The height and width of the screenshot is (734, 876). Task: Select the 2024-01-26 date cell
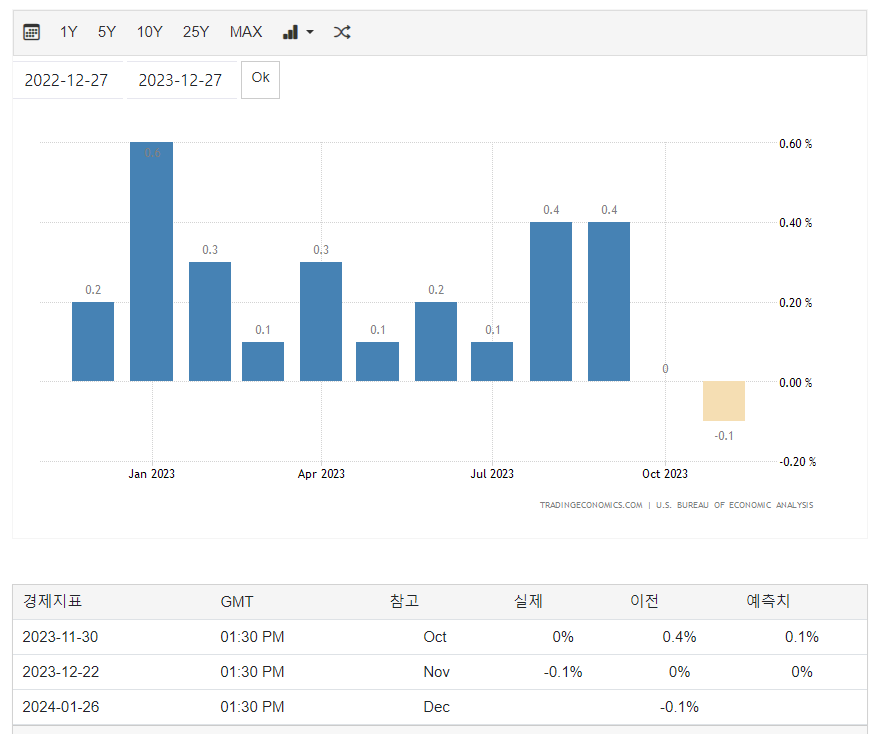pos(60,707)
